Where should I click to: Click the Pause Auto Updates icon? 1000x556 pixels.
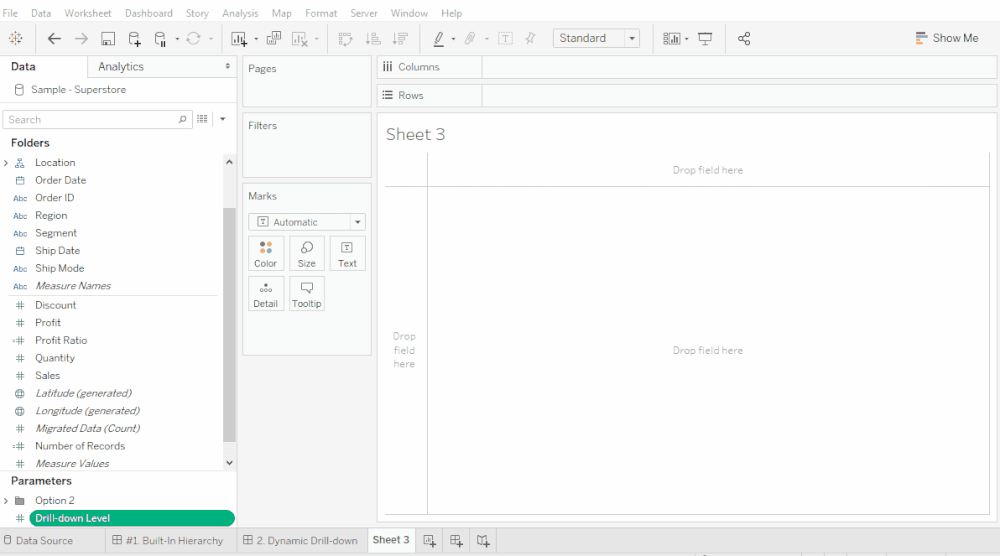[160, 39]
